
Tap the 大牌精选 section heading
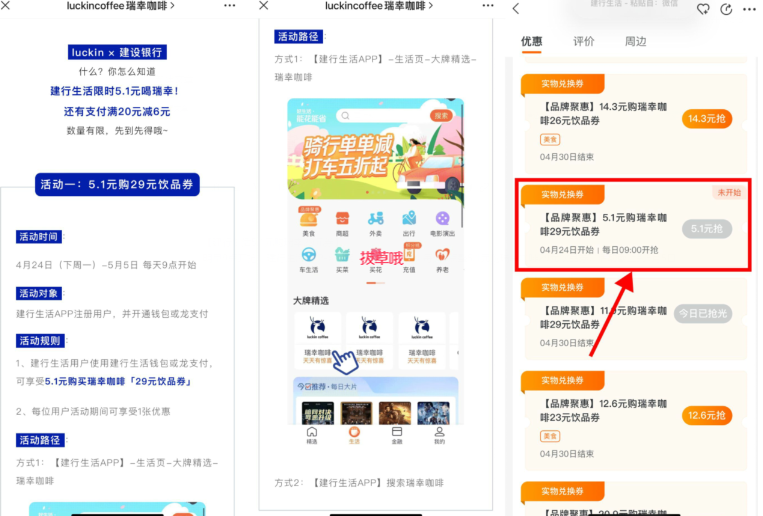[x=310, y=301]
